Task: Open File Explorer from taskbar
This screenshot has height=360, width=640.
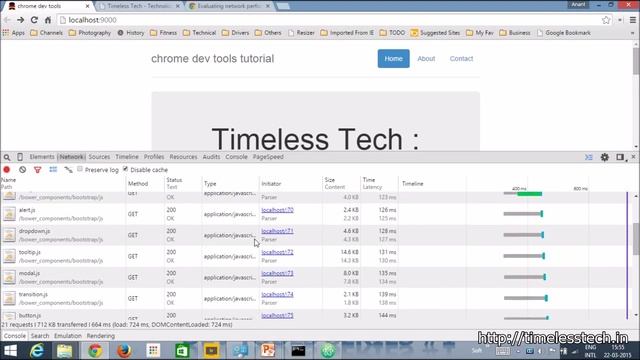Action: pos(64,351)
